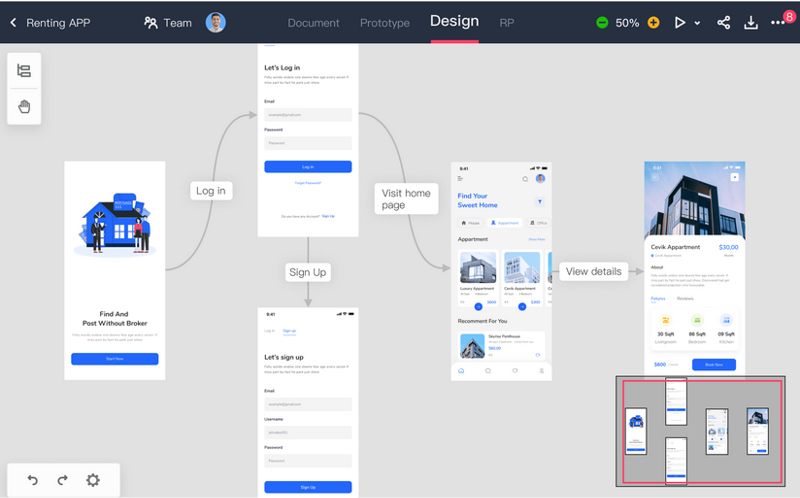Image resolution: width=800 pixels, height=498 pixels.
Task: Click the Forgot Password link
Action: [x=308, y=183]
